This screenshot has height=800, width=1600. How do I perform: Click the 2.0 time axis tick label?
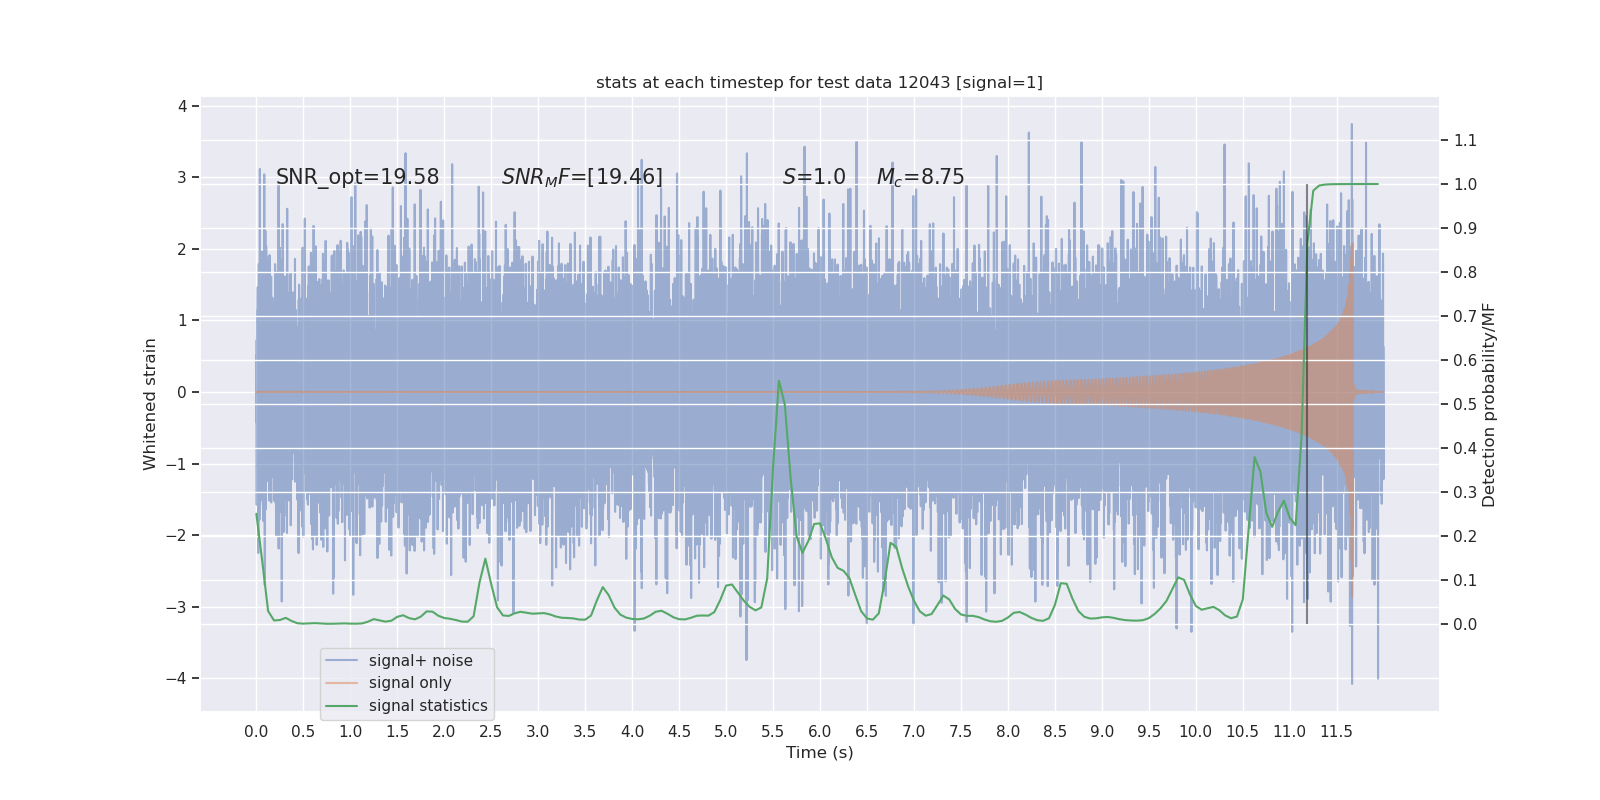pyautogui.click(x=444, y=731)
